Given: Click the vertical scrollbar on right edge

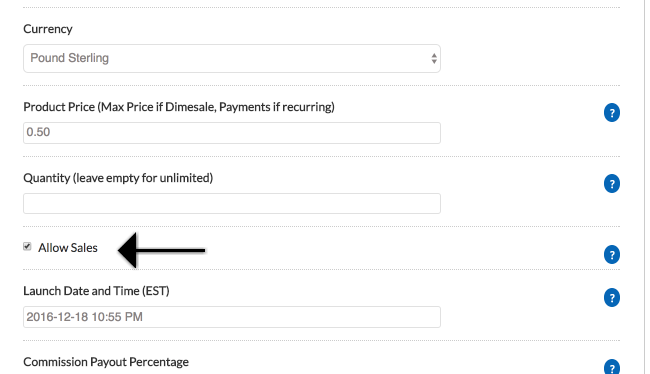Looking at the screenshot, I should click(647, 187).
